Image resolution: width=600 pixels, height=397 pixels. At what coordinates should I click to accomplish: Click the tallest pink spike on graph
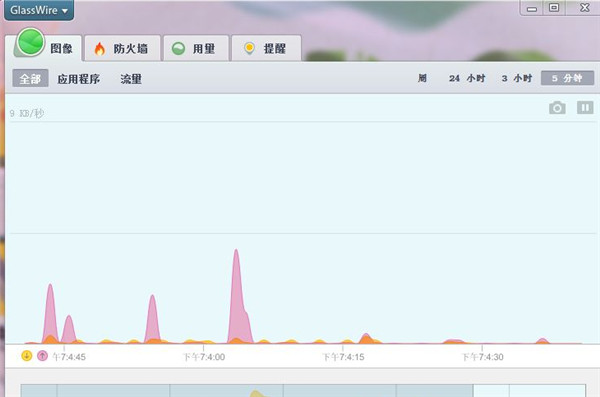237,295
